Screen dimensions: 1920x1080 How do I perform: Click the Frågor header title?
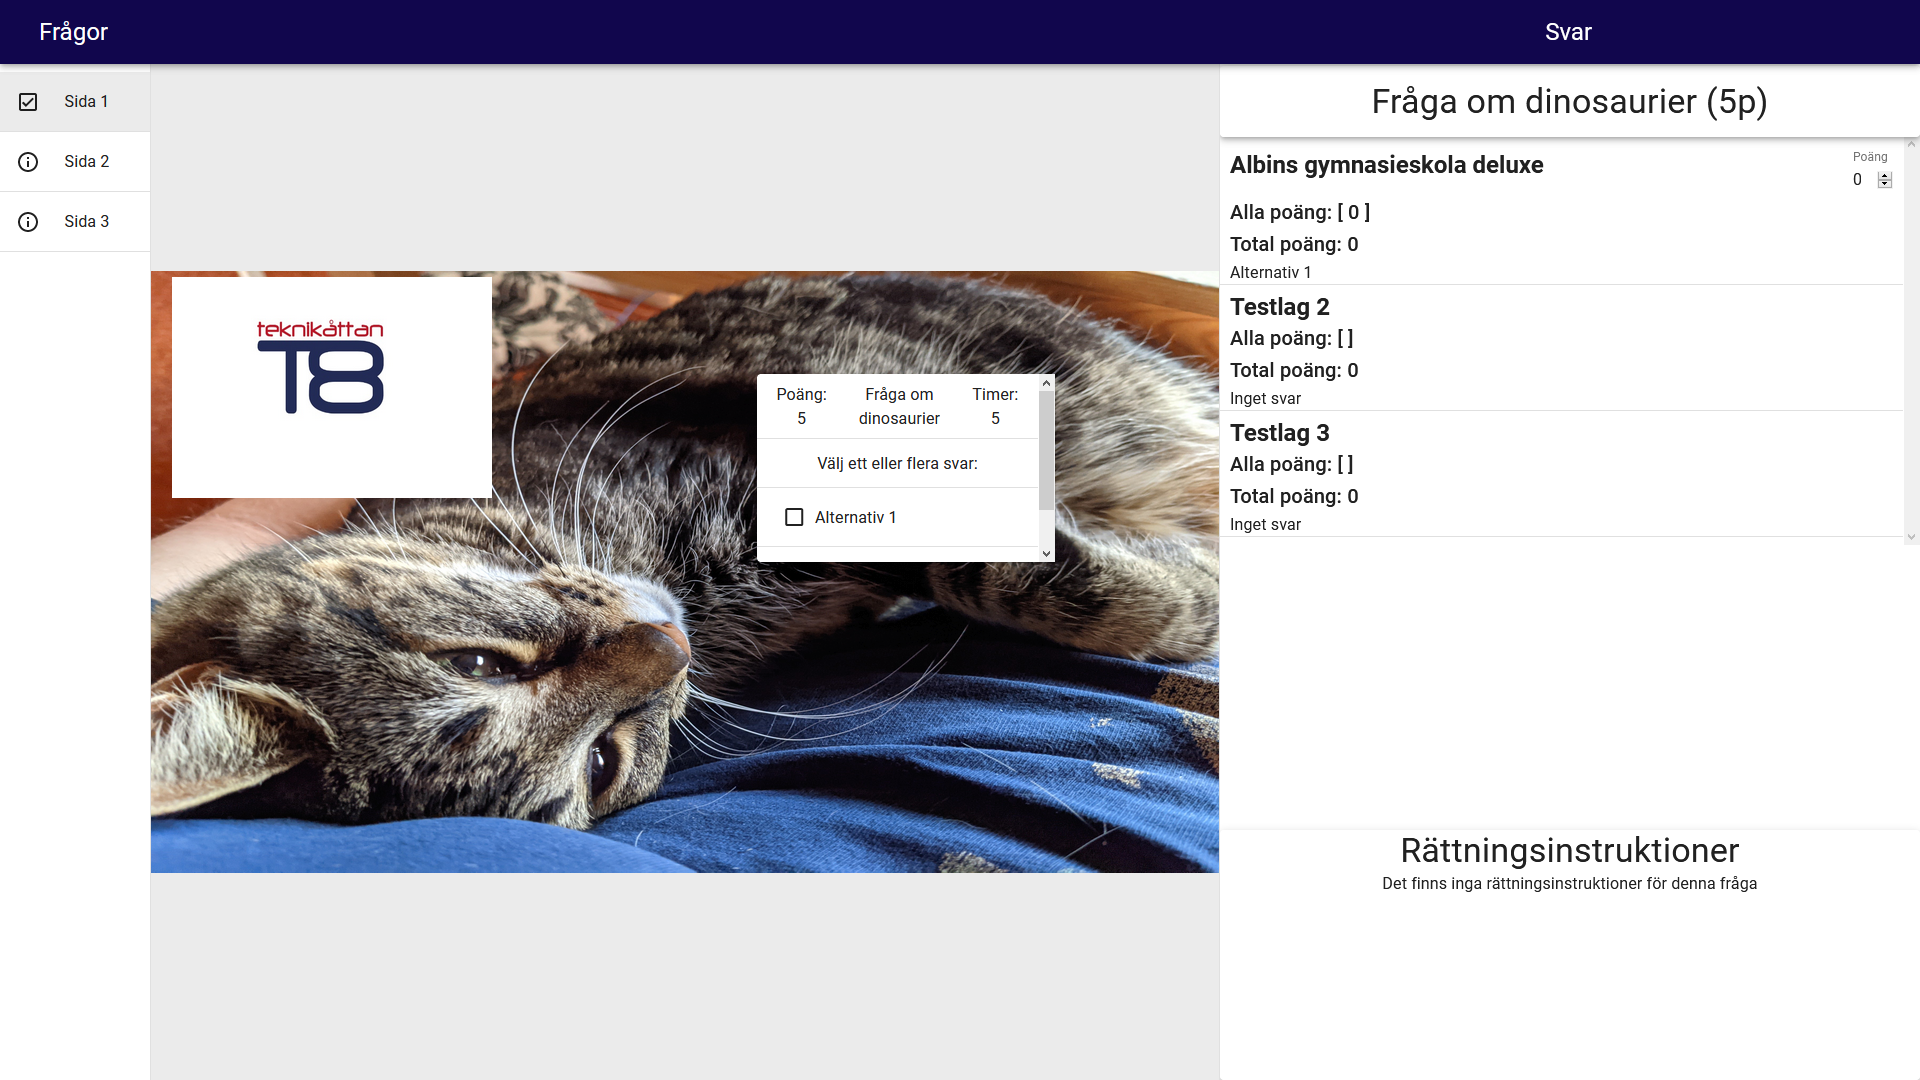pyautogui.click(x=73, y=32)
